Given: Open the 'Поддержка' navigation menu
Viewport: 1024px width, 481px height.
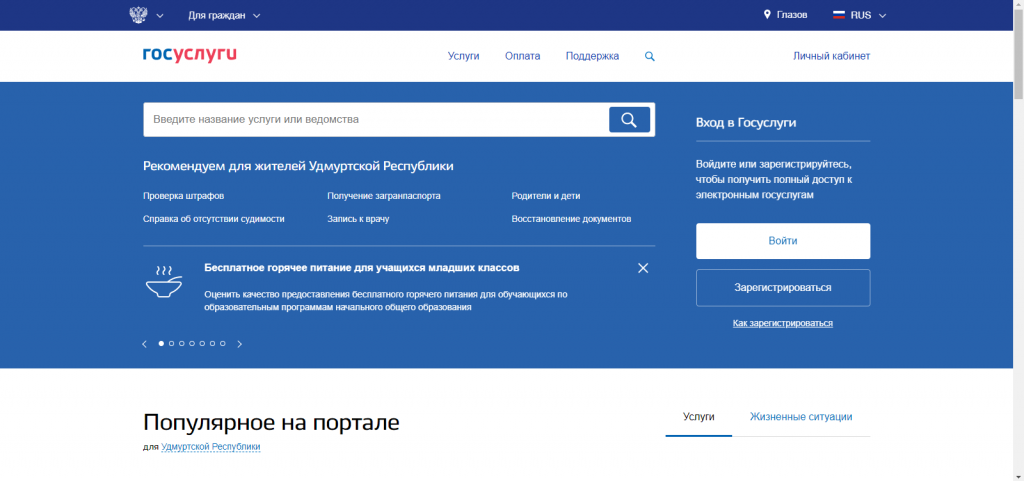Looking at the screenshot, I should coord(592,56).
